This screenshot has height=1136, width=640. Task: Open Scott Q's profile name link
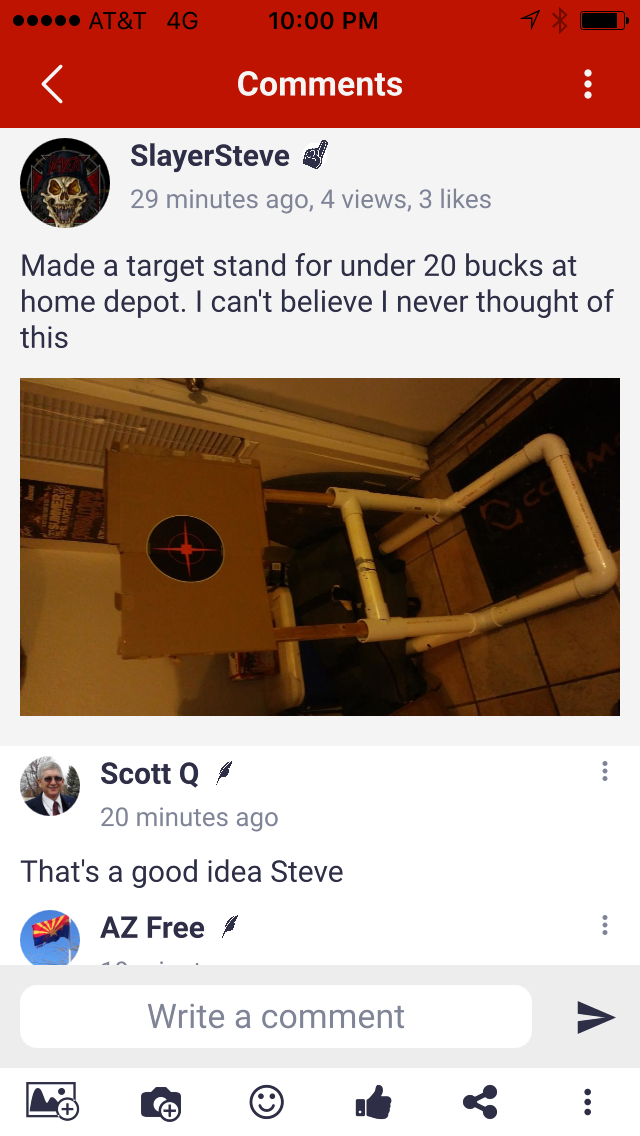[149, 773]
